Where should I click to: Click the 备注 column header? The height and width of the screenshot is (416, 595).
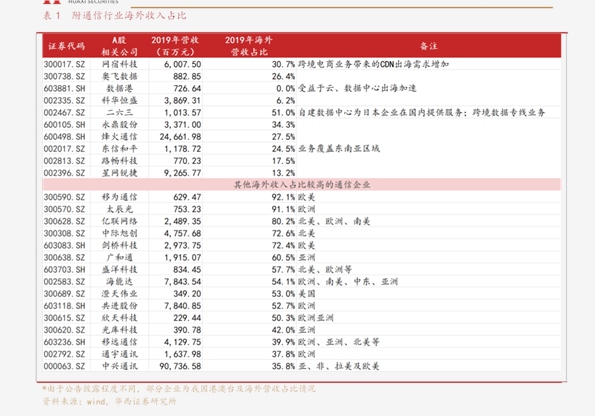tap(429, 46)
